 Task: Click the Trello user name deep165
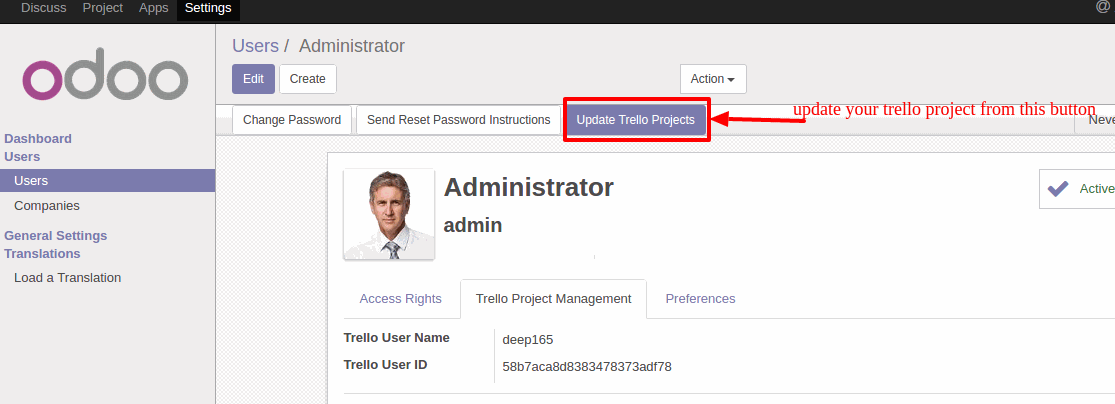pyautogui.click(x=528, y=340)
